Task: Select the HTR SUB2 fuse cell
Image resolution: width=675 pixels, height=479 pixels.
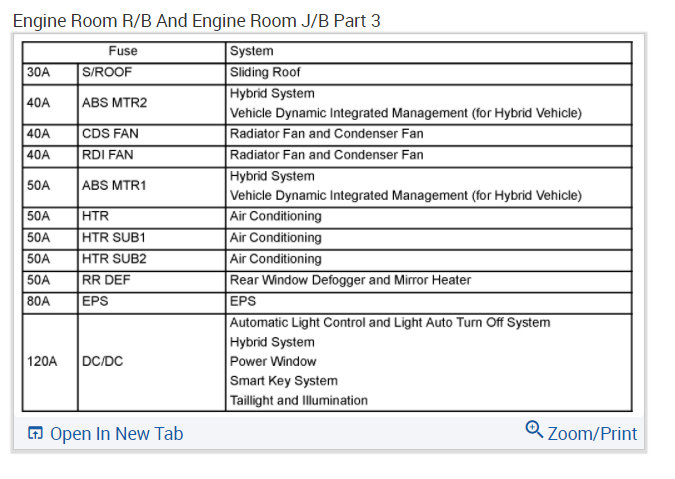Action: click(x=114, y=259)
